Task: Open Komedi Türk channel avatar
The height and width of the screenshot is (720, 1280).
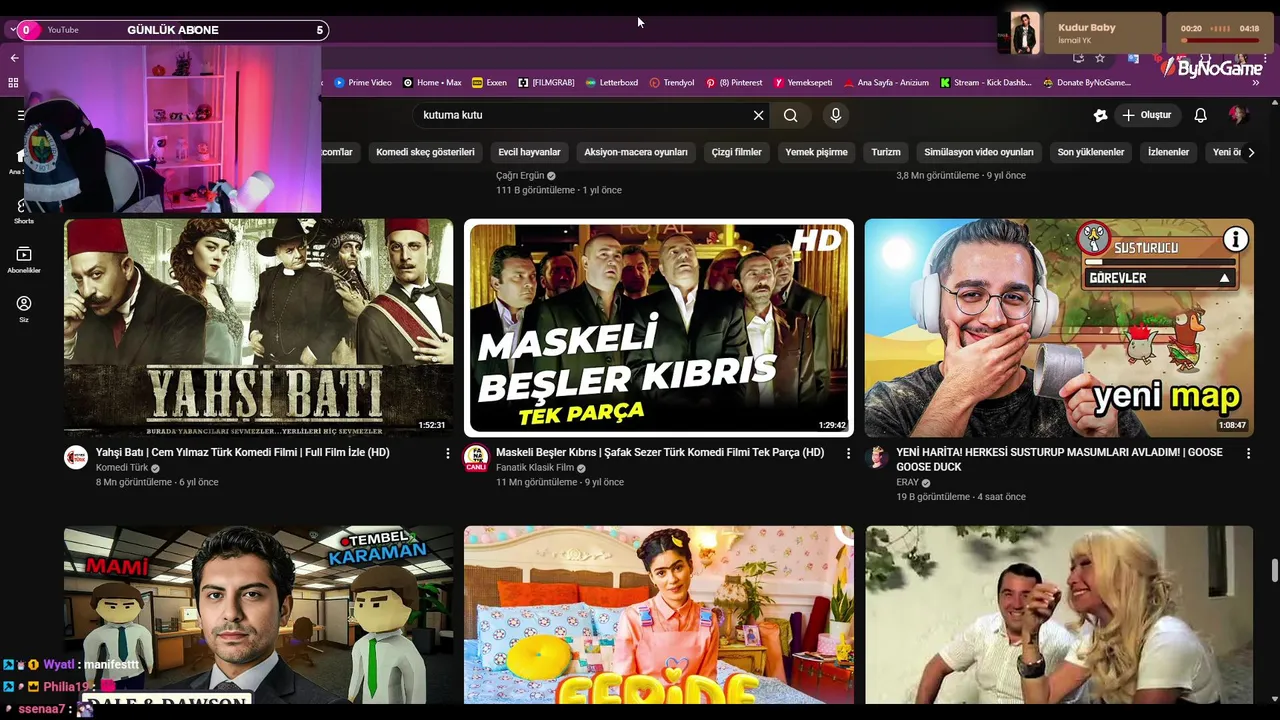Action: pos(76,458)
